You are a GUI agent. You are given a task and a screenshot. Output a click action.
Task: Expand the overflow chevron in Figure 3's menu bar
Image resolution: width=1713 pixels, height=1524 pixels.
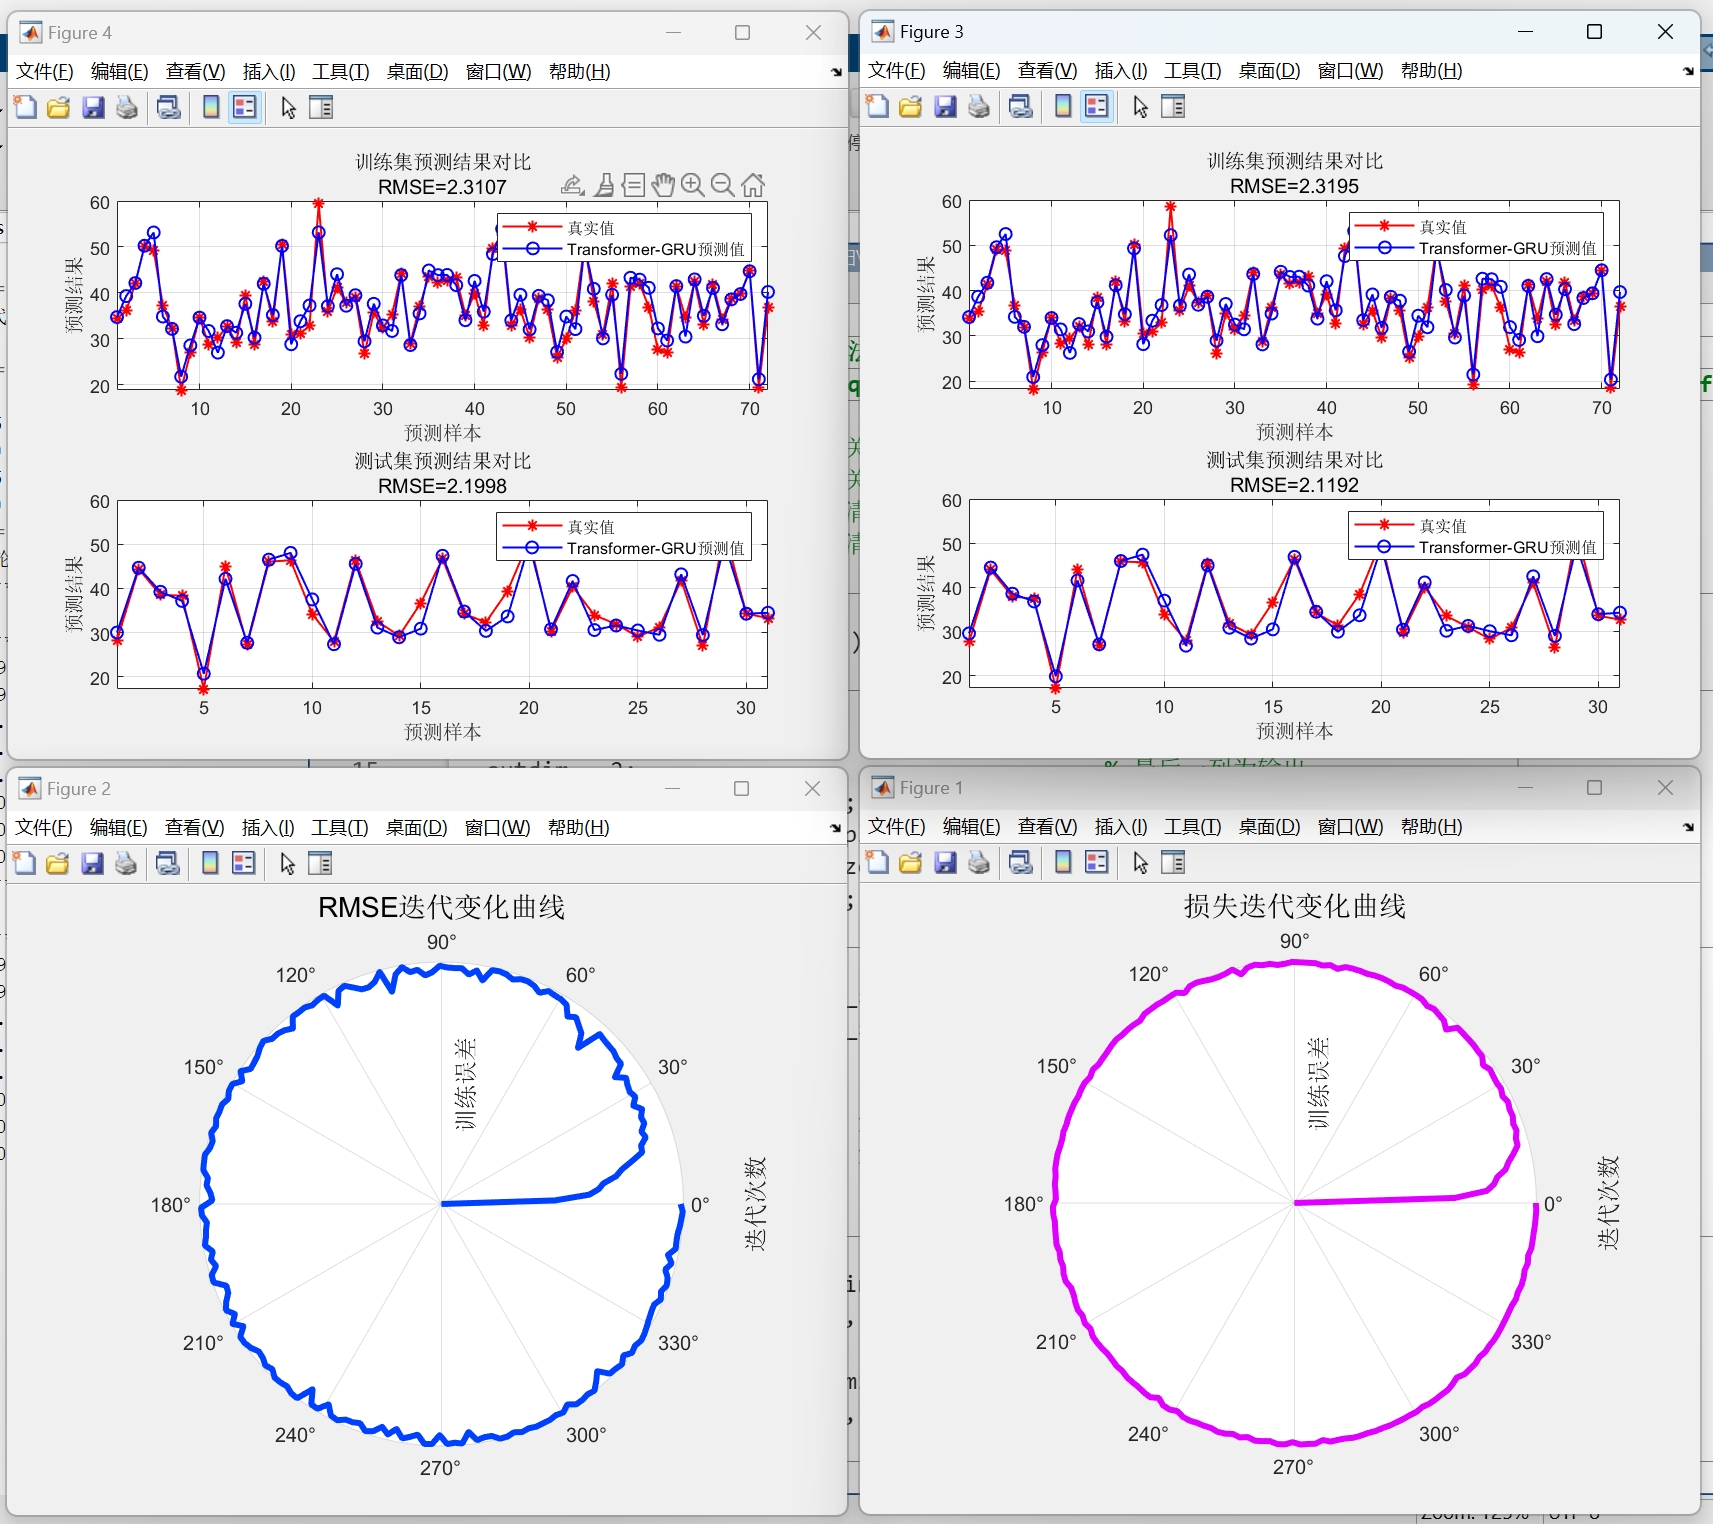pos(1686,70)
